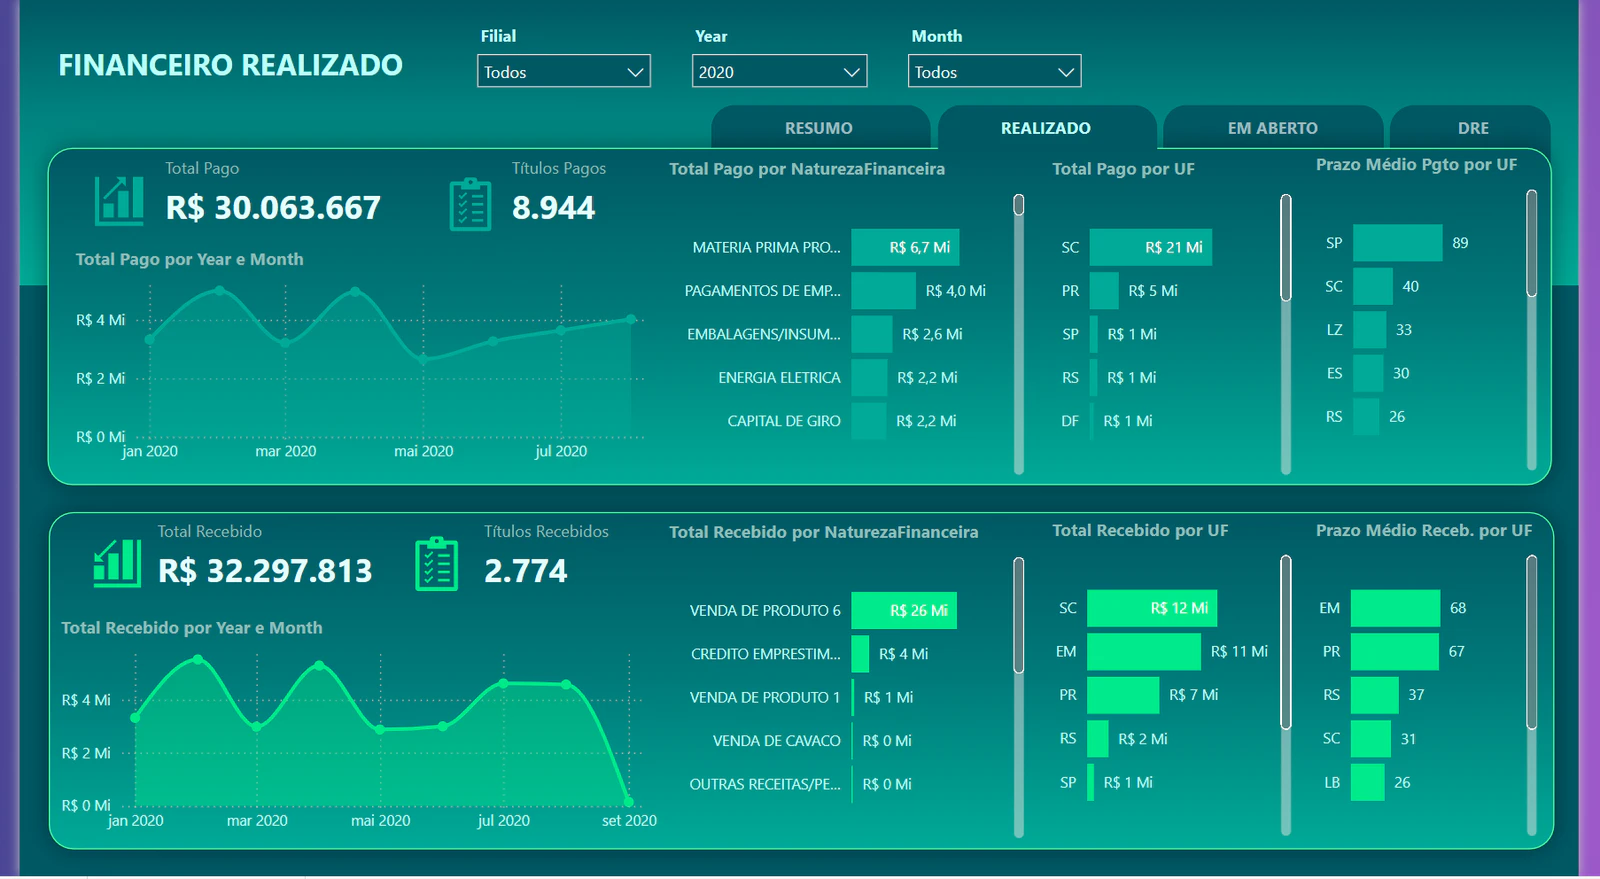
Task: Click the EM bar in Prazo Médio Receb.
Action: point(1395,608)
